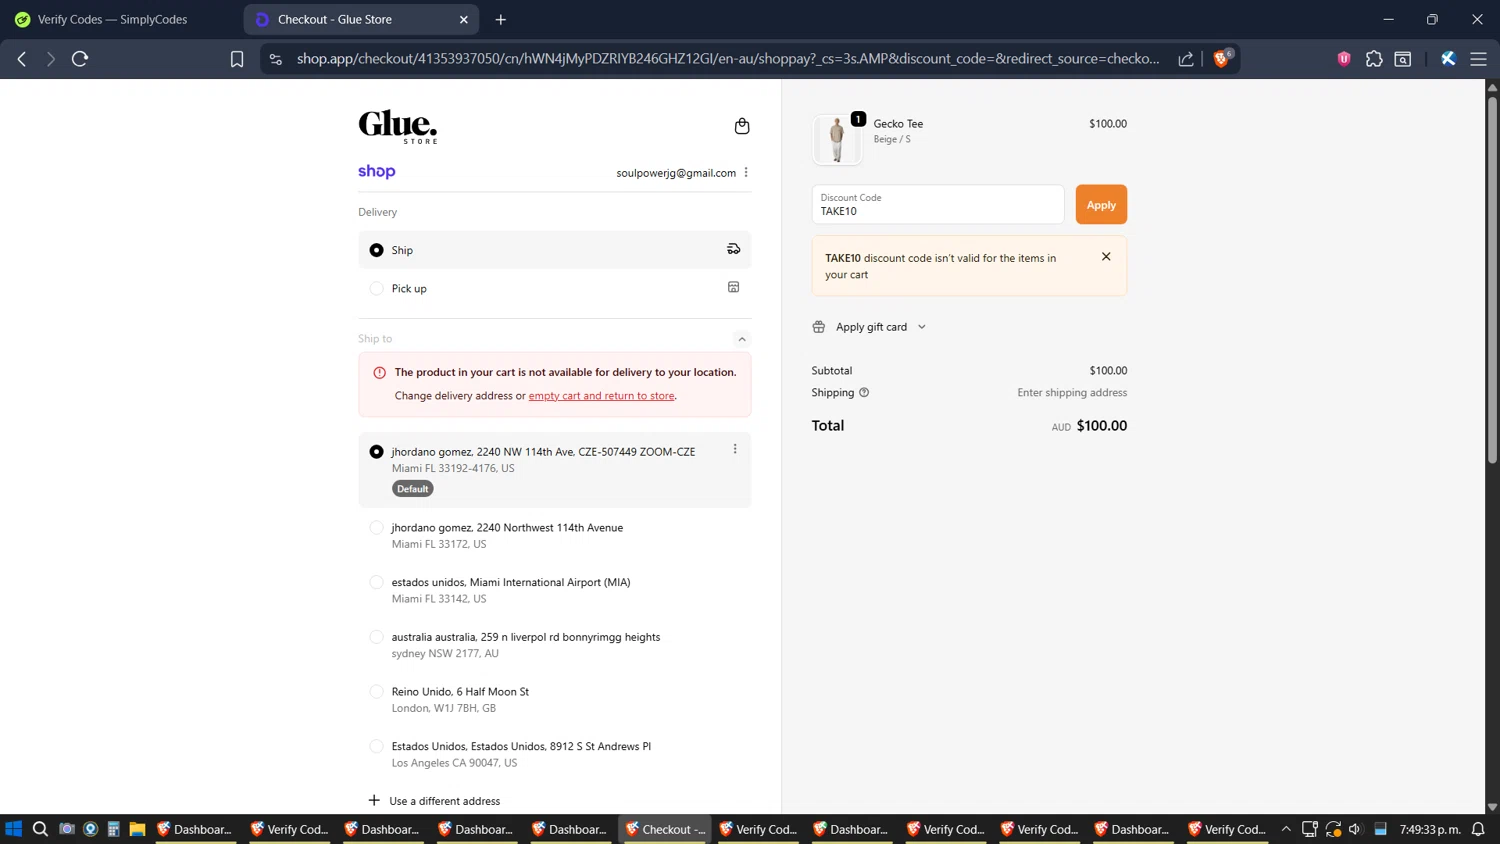Screen dimensions: 1500x844
Task: Open Windows Start menu
Action: coord(14,829)
